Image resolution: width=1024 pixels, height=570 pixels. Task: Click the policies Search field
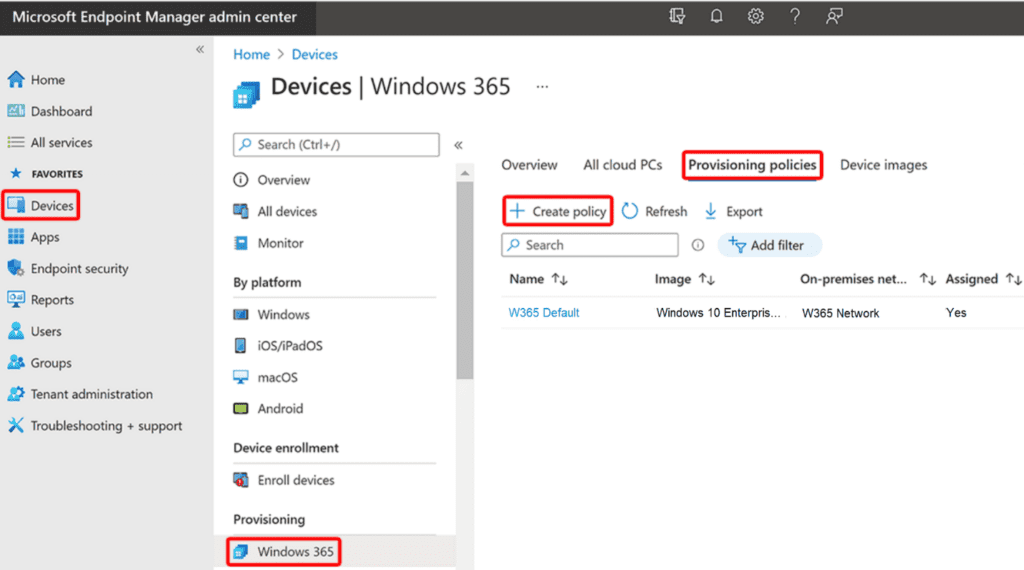pos(590,245)
